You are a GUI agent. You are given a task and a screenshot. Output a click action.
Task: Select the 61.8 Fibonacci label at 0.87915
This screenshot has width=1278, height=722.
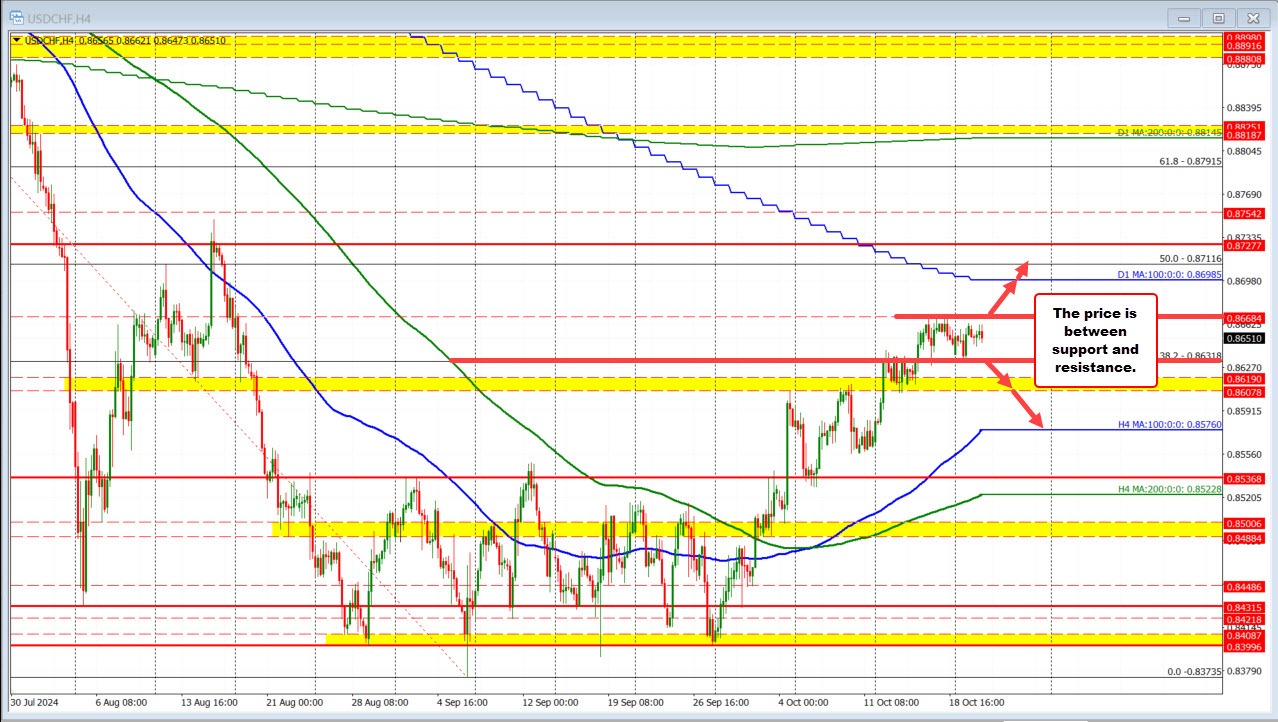click(x=1190, y=162)
